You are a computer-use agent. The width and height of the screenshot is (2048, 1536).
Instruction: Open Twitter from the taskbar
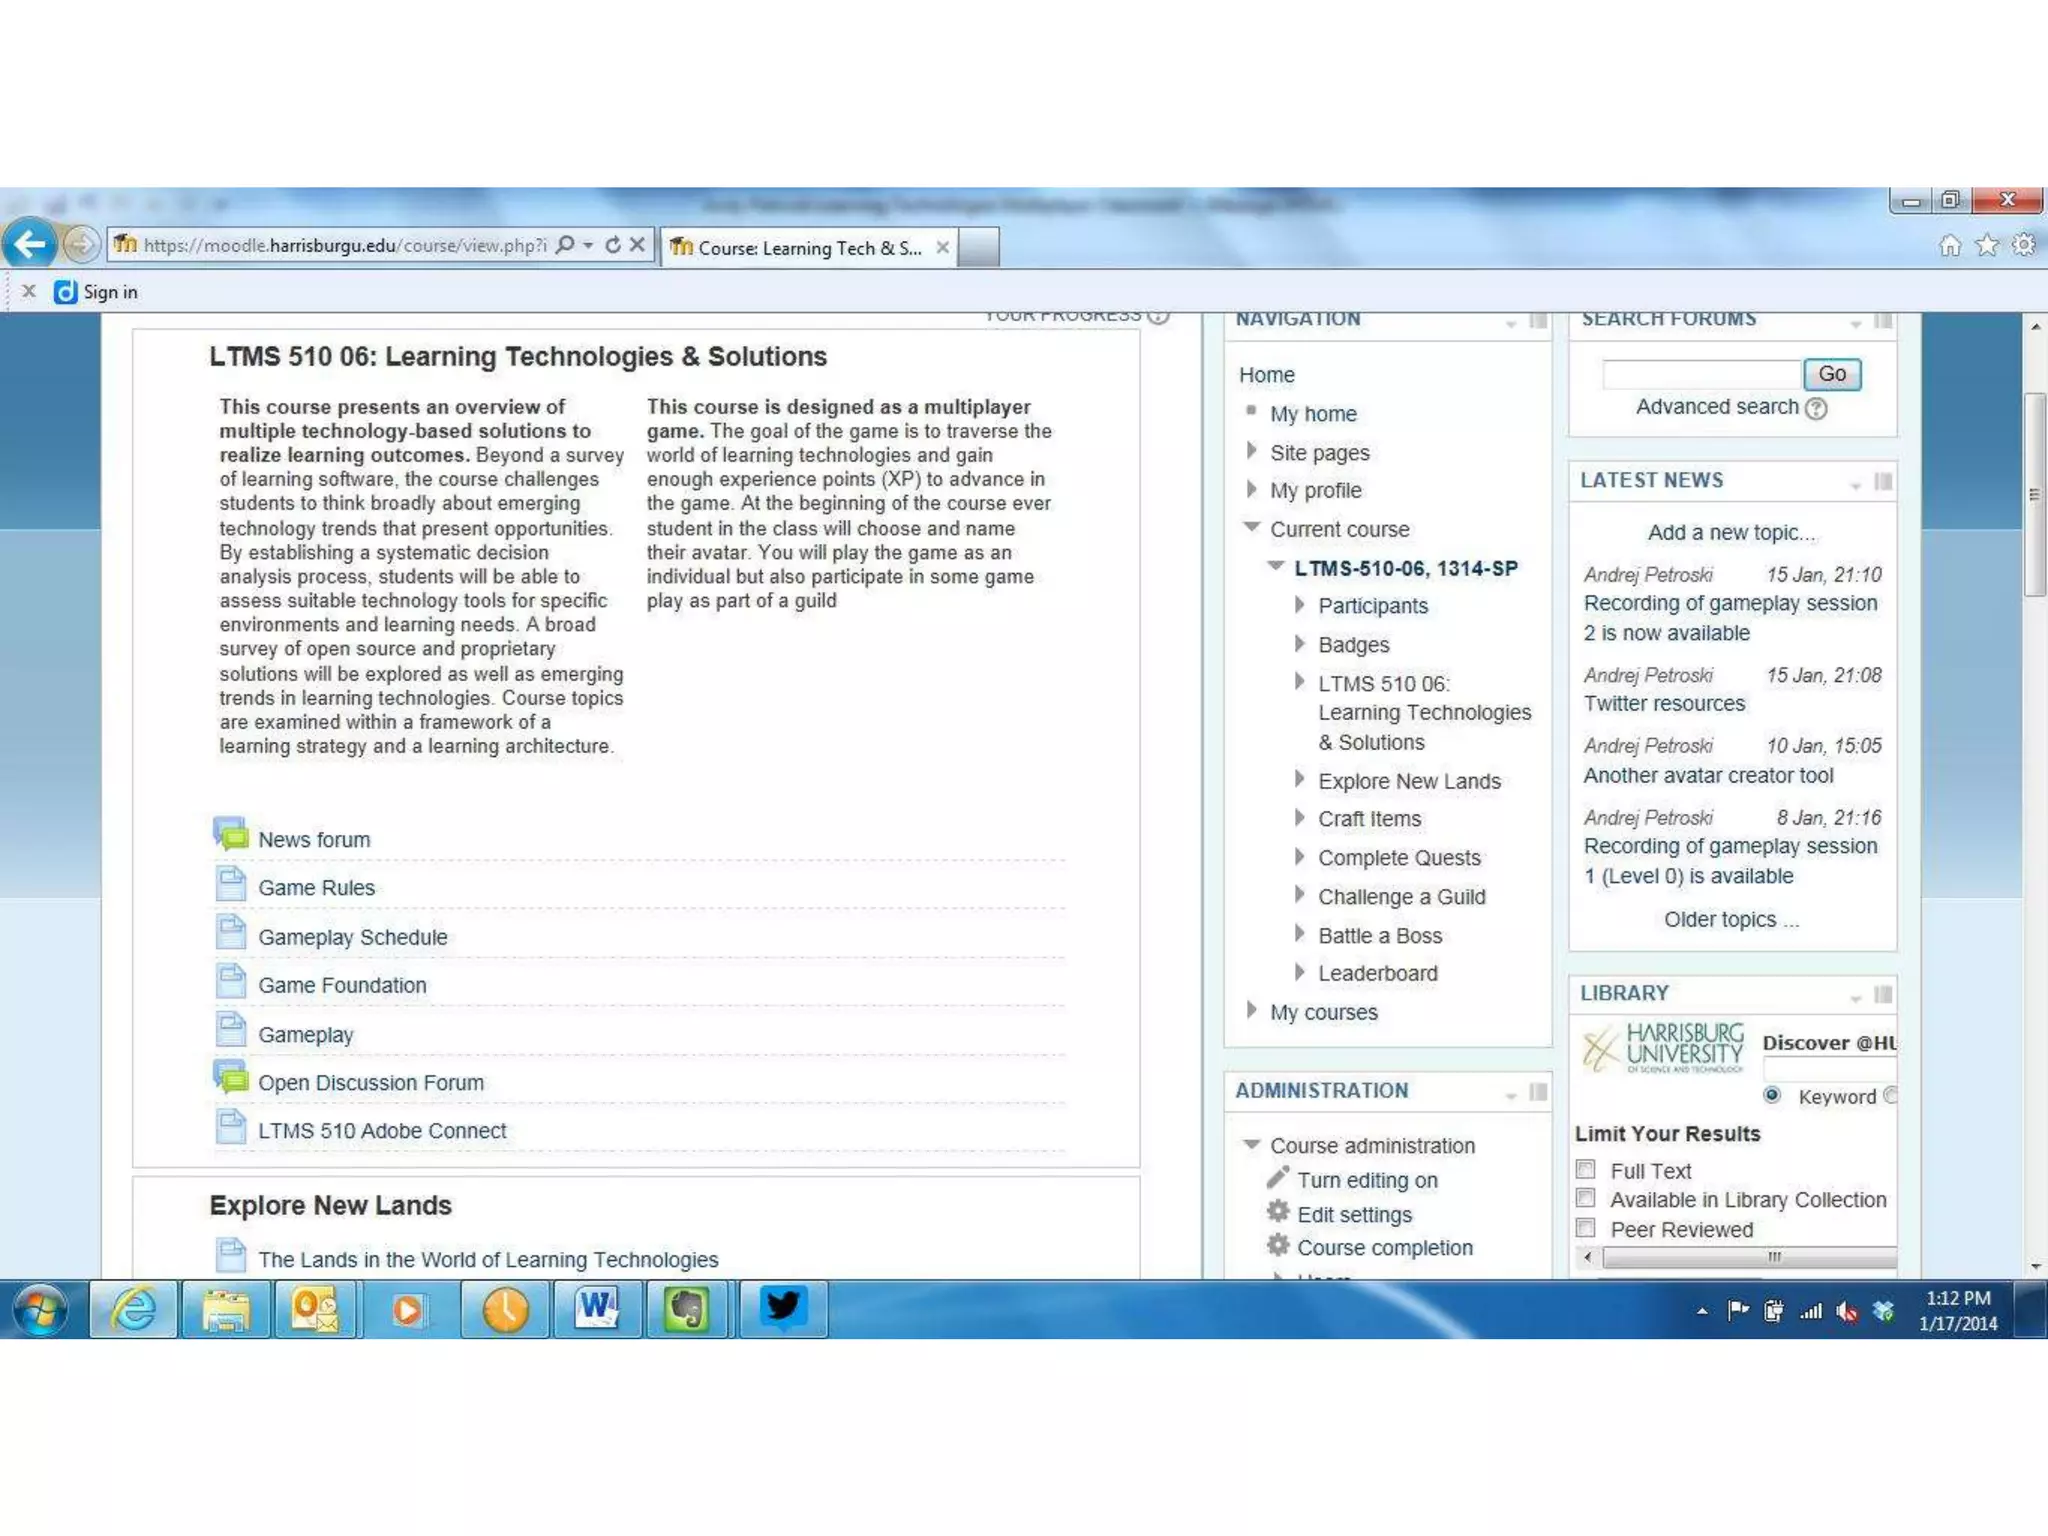(783, 1308)
